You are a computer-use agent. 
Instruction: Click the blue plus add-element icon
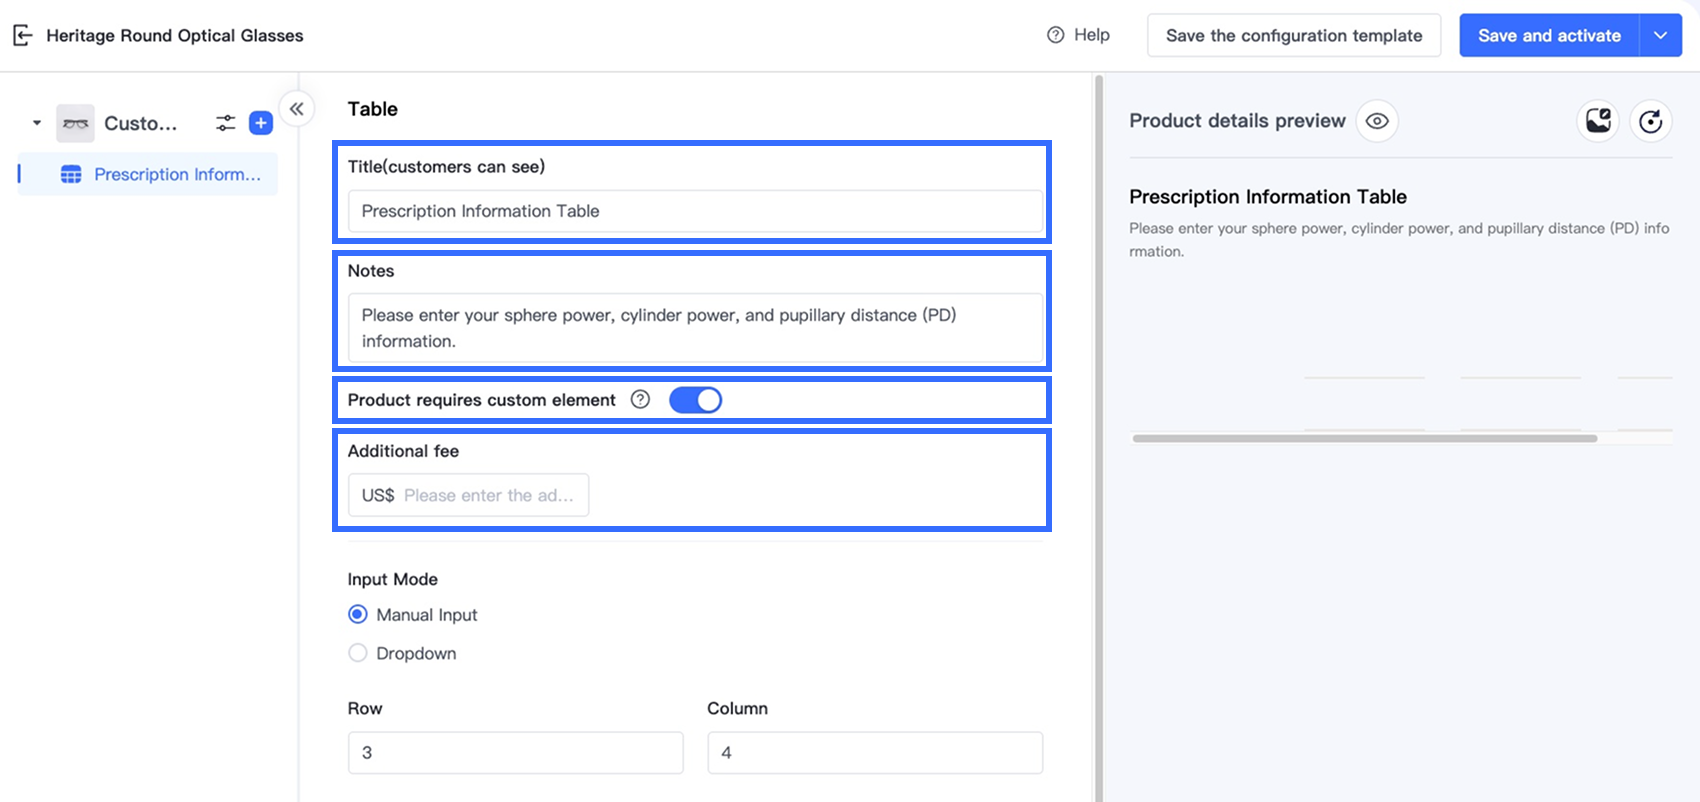coord(261,123)
